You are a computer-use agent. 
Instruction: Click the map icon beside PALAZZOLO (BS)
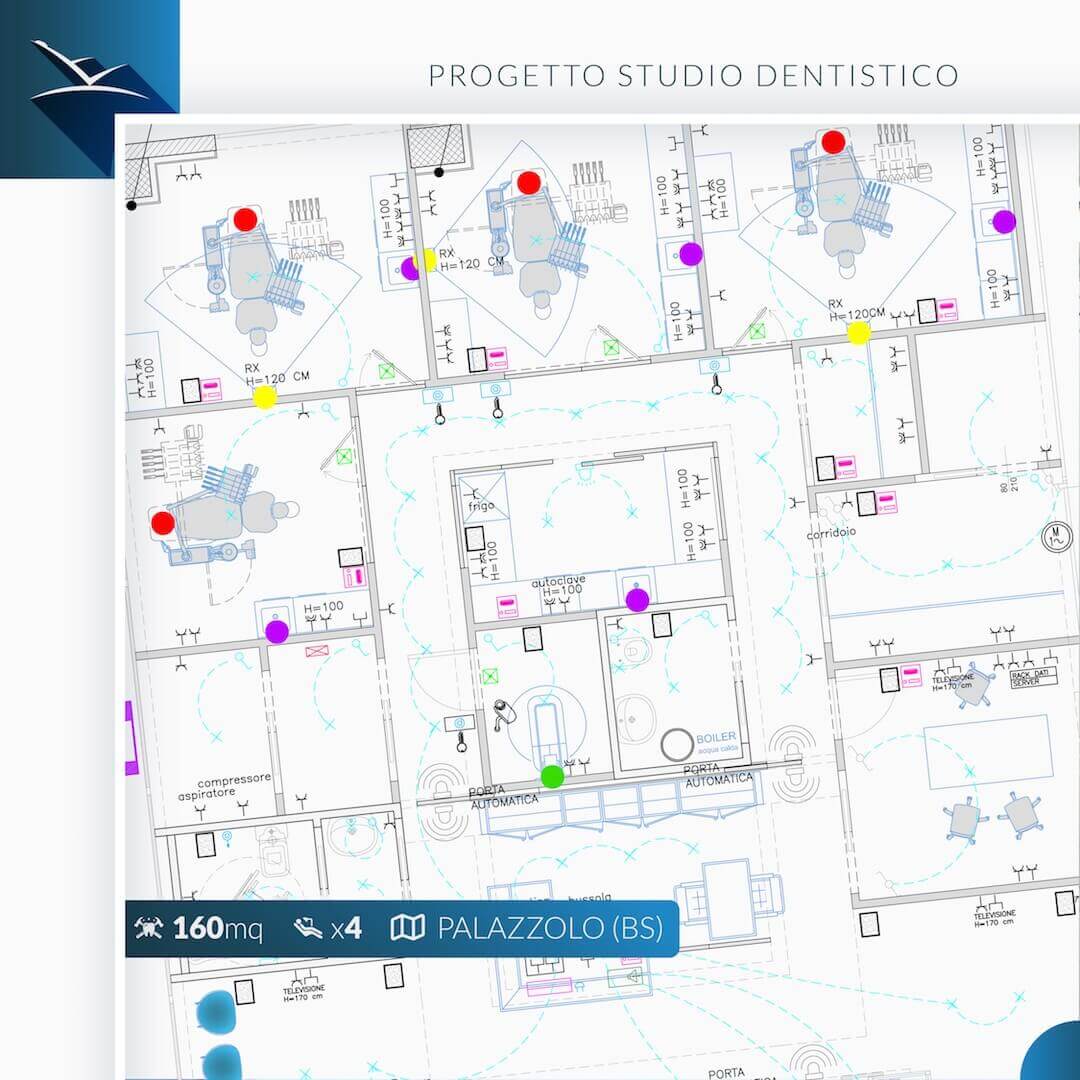pyautogui.click(x=407, y=928)
